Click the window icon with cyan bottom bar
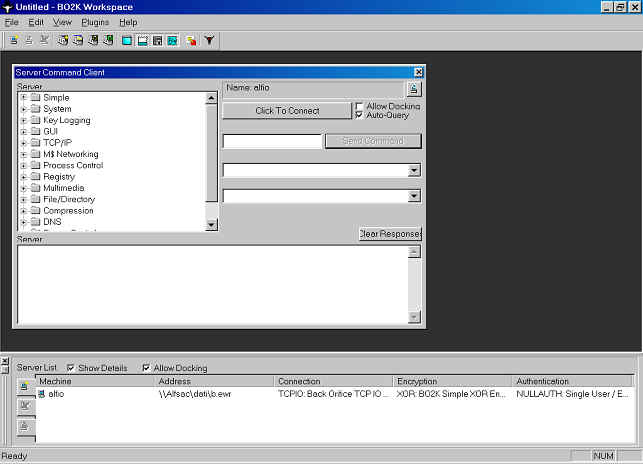This screenshot has height=464, width=643. click(142, 41)
